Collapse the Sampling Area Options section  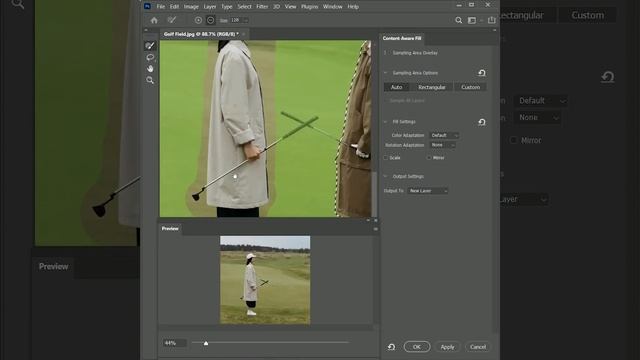point(385,73)
